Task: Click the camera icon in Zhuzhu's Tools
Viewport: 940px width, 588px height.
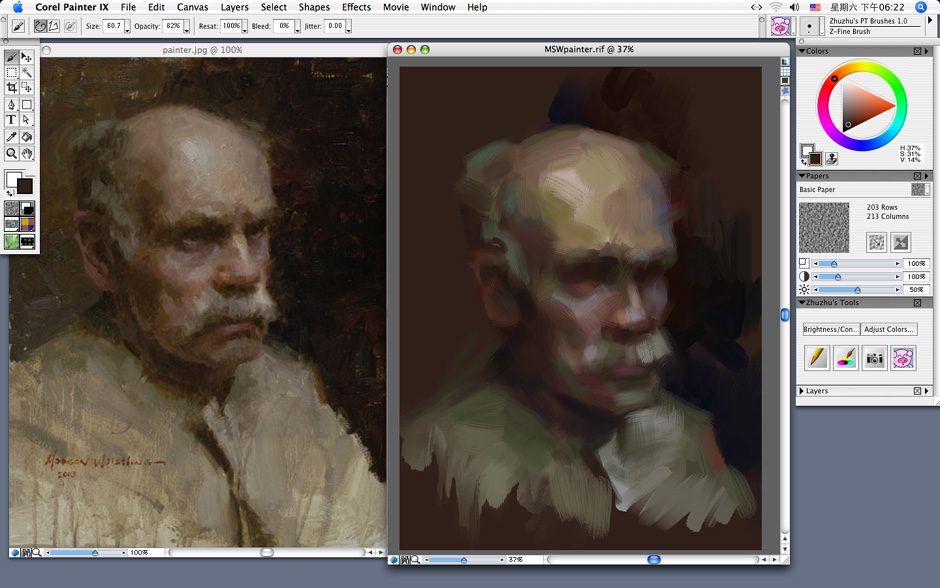Action: (874, 358)
